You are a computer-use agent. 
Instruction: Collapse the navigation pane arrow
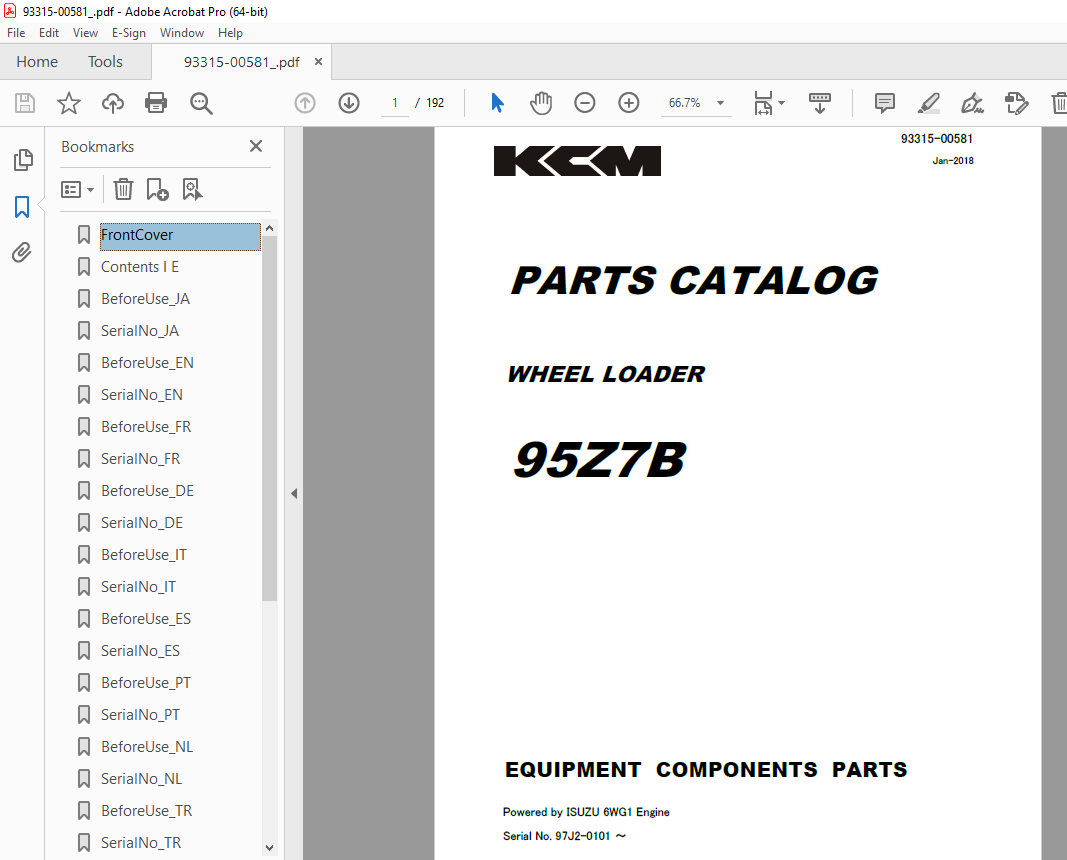pyautogui.click(x=294, y=493)
